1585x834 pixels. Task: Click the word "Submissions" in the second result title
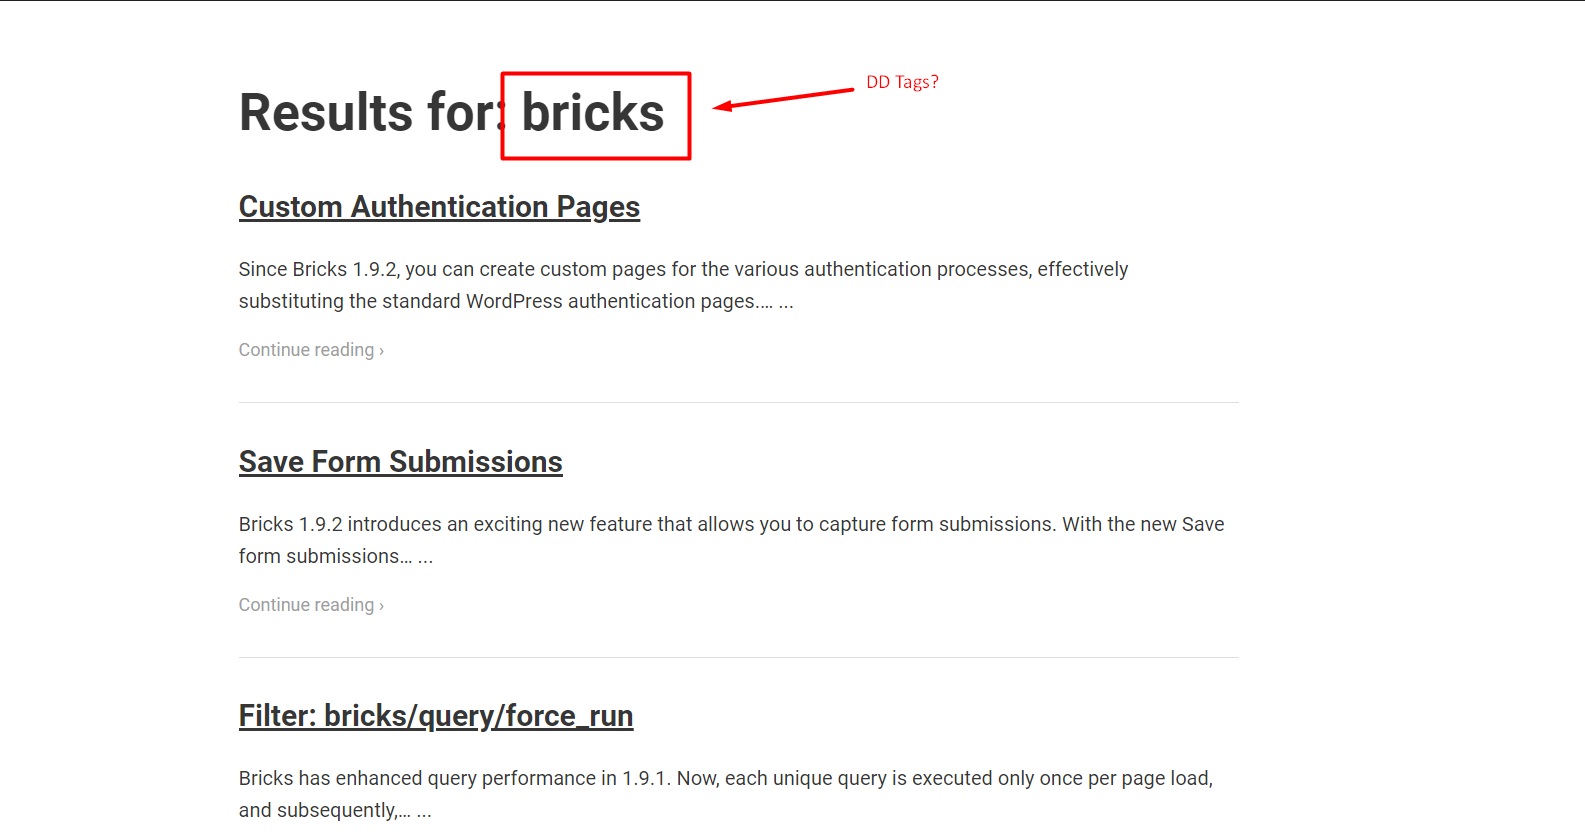pos(476,462)
